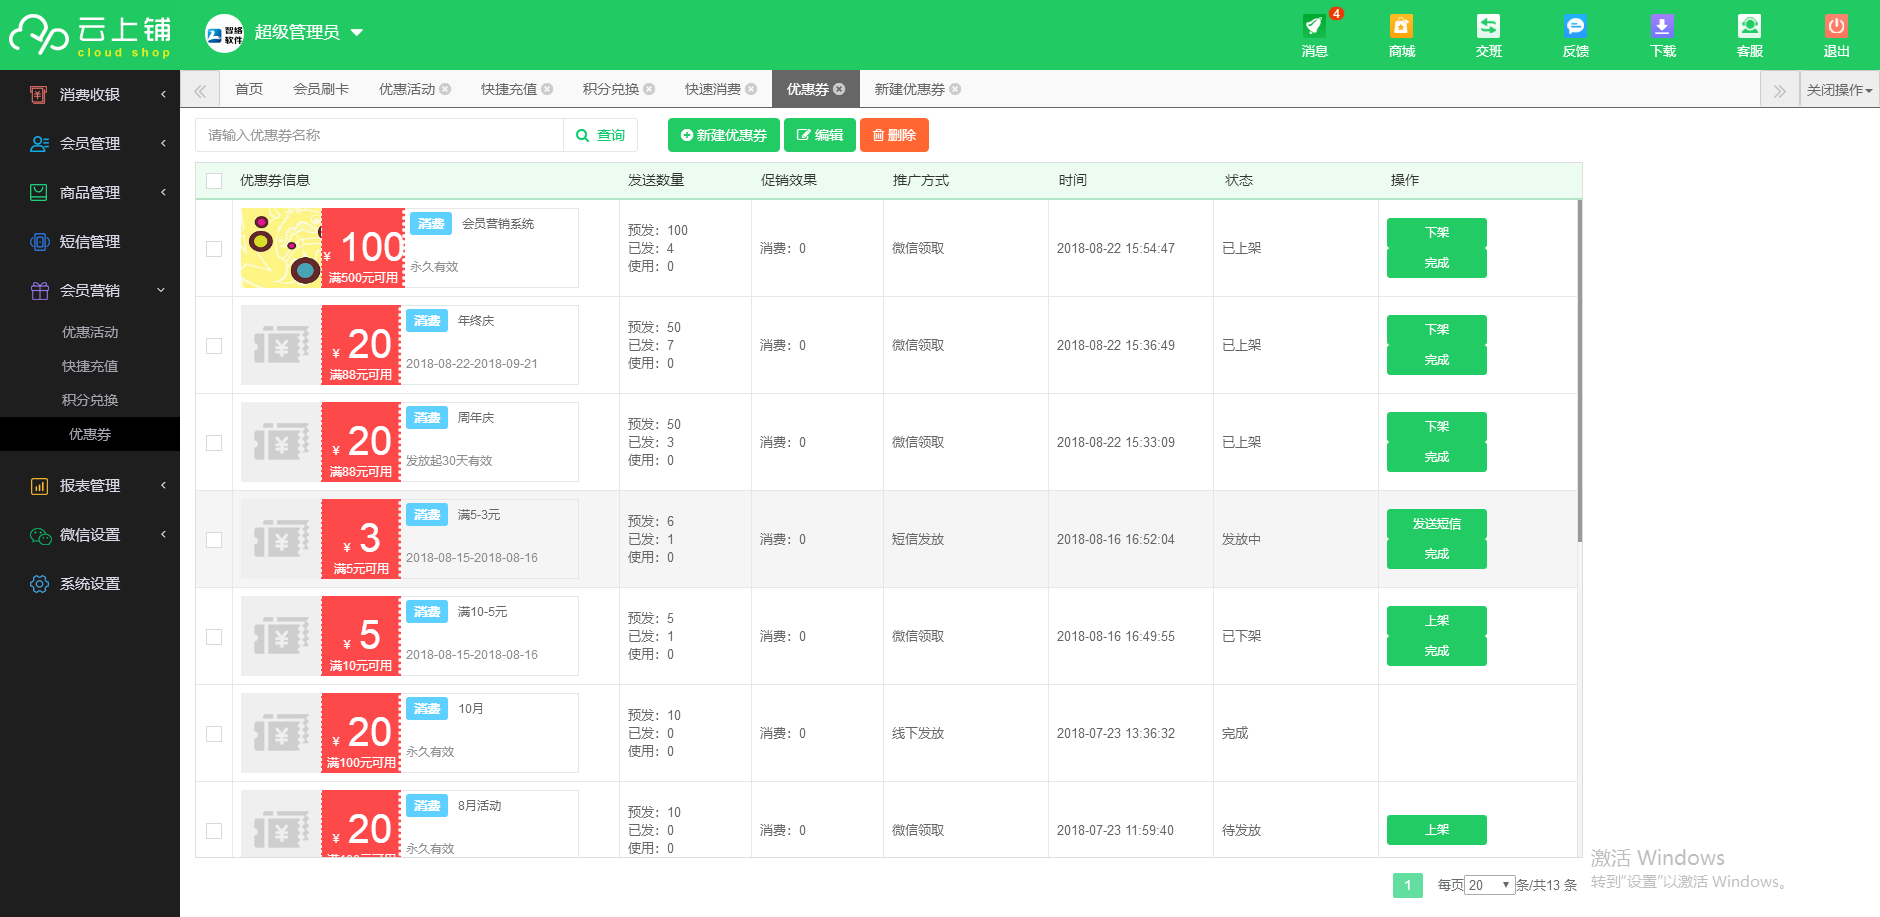Click the table vertical scrollbar
The width and height of the screenshot is (1880, 917).
click(x=1579, y=370)
